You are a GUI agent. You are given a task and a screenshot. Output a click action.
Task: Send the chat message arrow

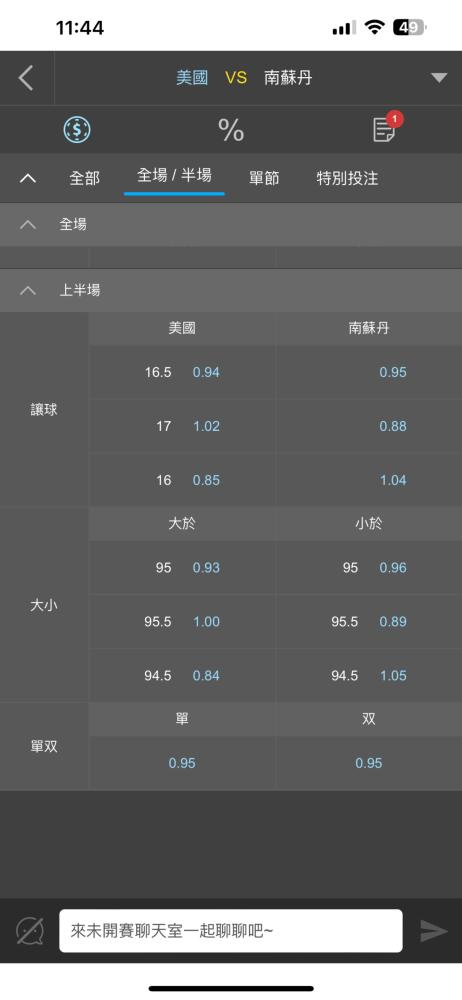[x=434, y=931]
